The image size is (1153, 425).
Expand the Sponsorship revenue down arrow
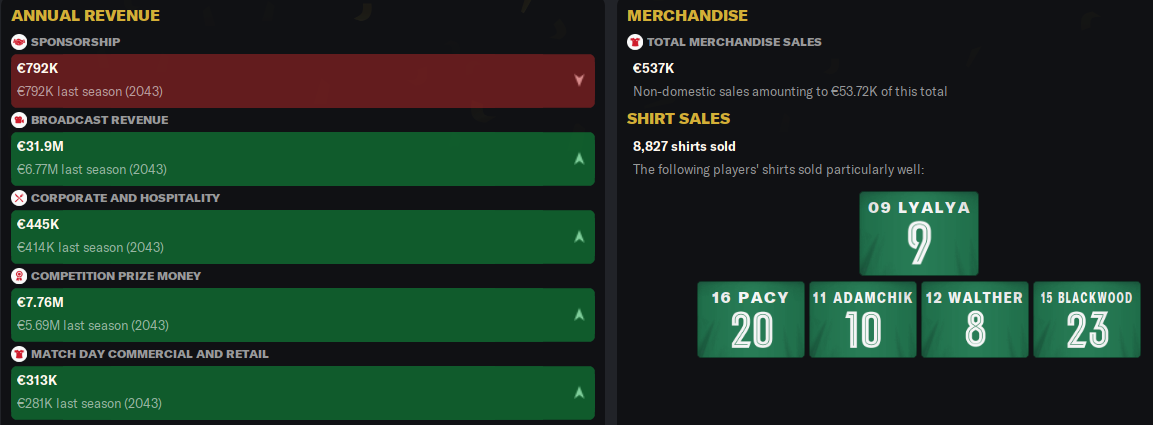pos(578,80)
